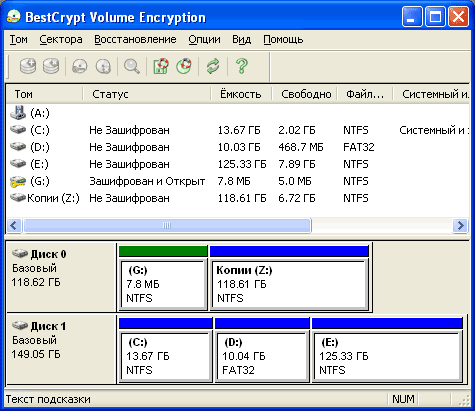Click the drive icon next to (C:)
The image size is (475, 411).
[x=18, y=129]
